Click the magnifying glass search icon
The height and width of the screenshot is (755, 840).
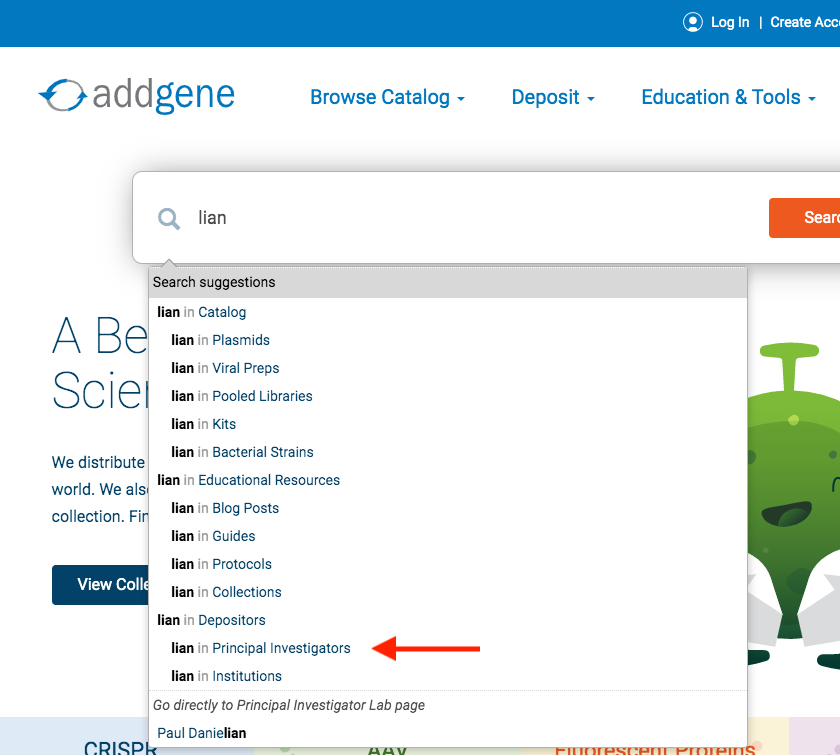point(169,219)
